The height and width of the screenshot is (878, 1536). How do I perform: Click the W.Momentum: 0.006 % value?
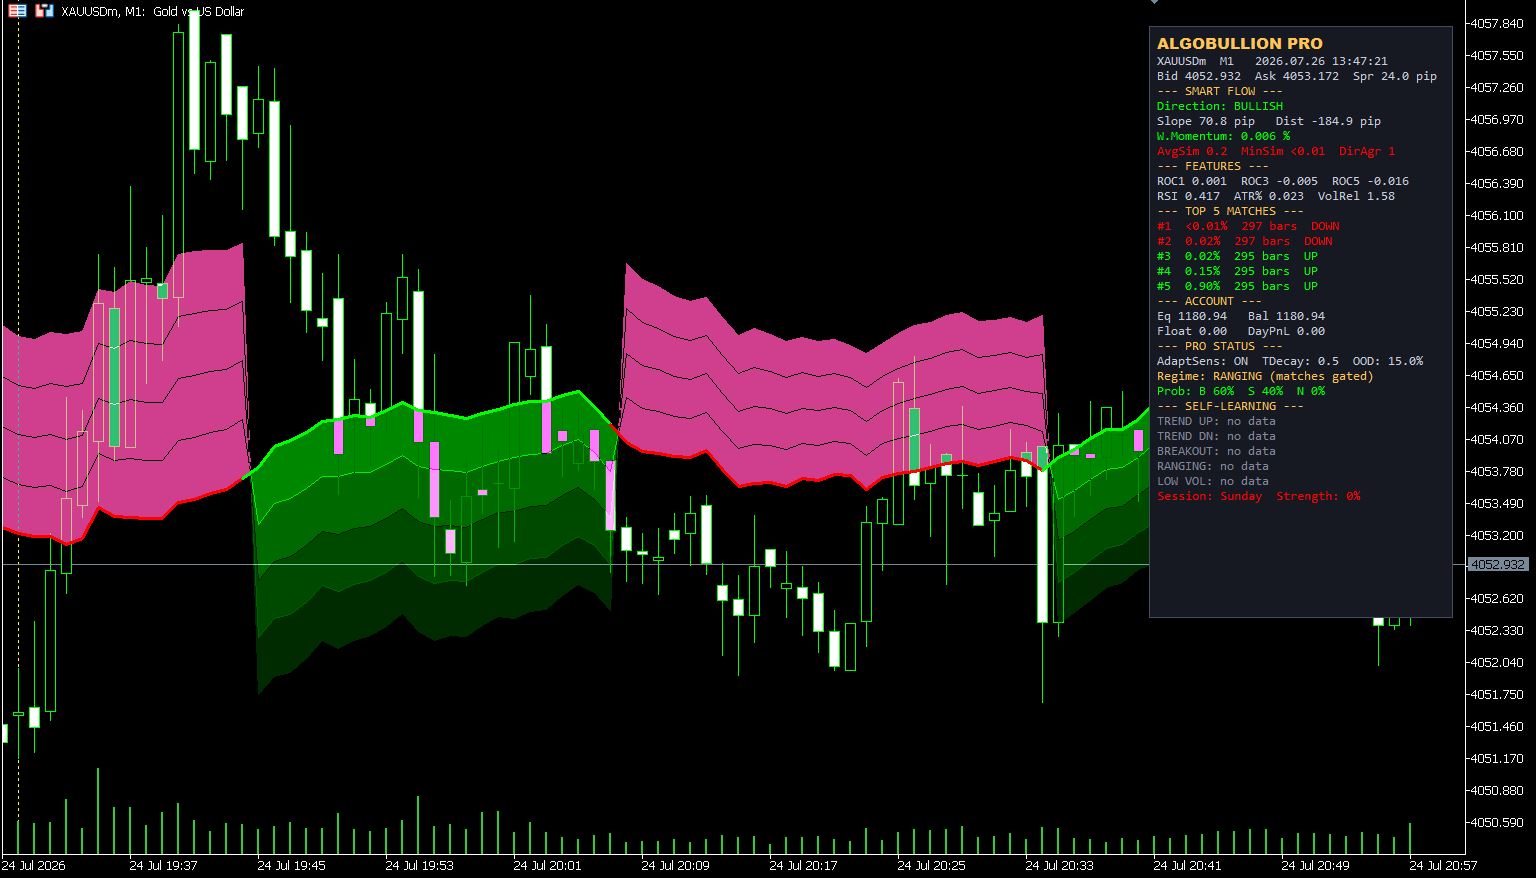[1223, 136]
